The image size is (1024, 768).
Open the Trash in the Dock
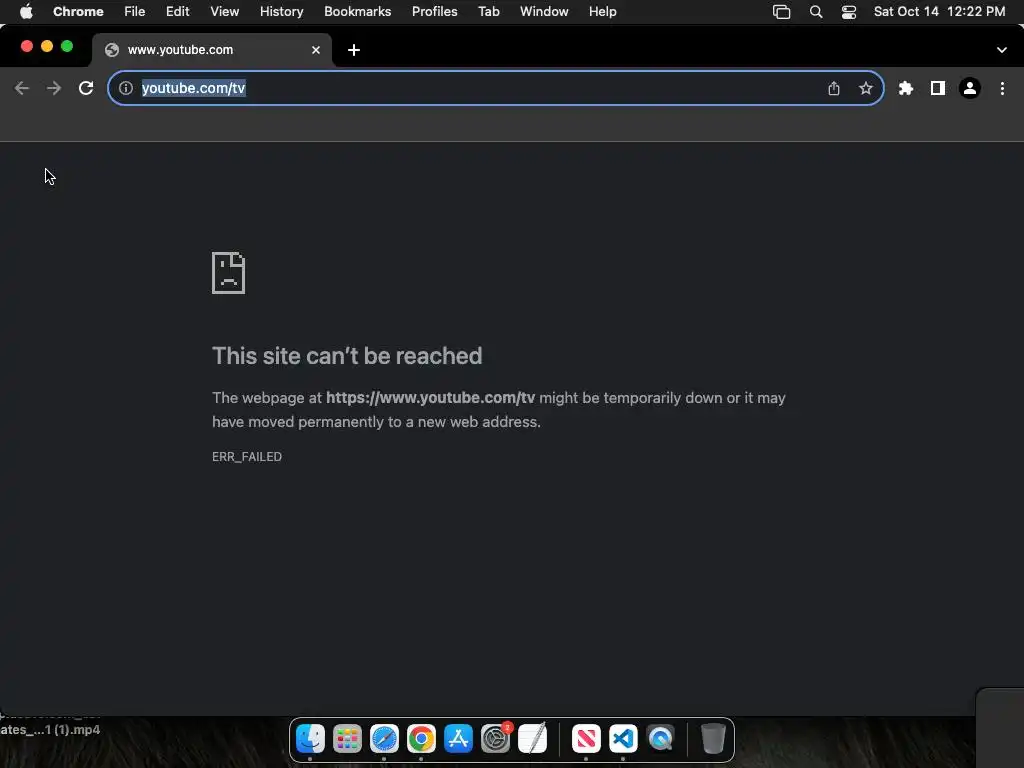click(x=713, y=739)
